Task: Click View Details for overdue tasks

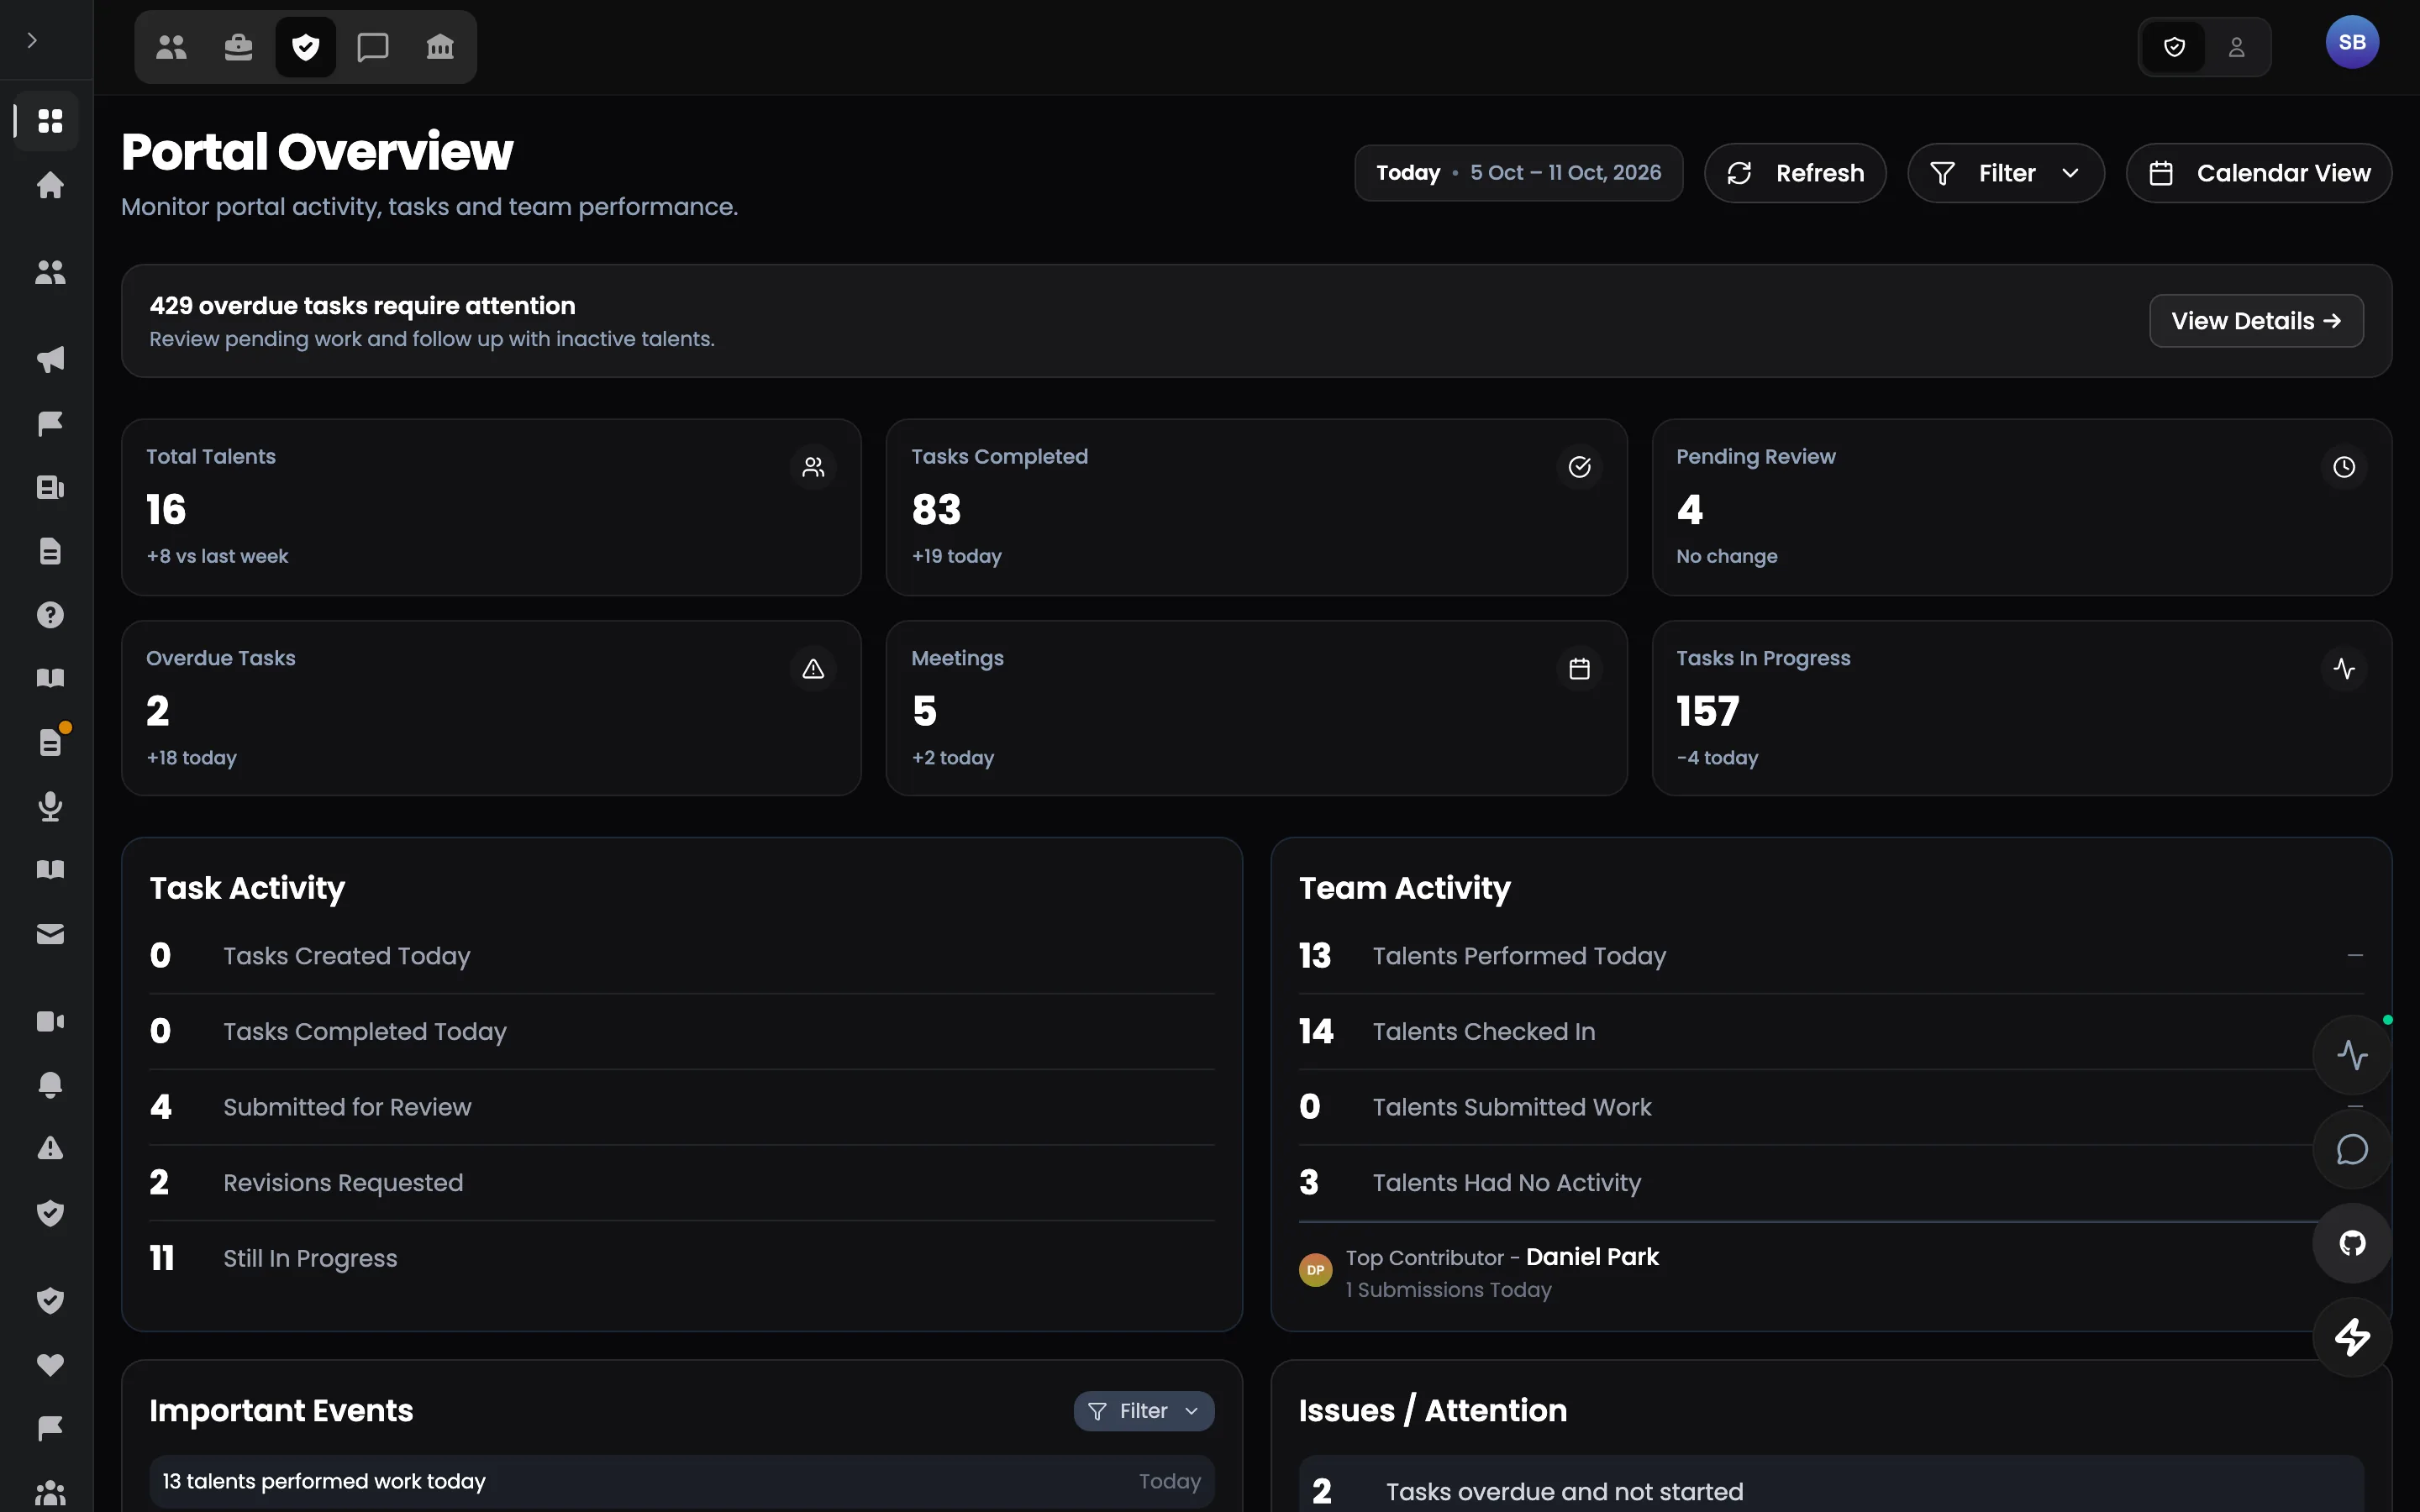Action: (2256, 321)
